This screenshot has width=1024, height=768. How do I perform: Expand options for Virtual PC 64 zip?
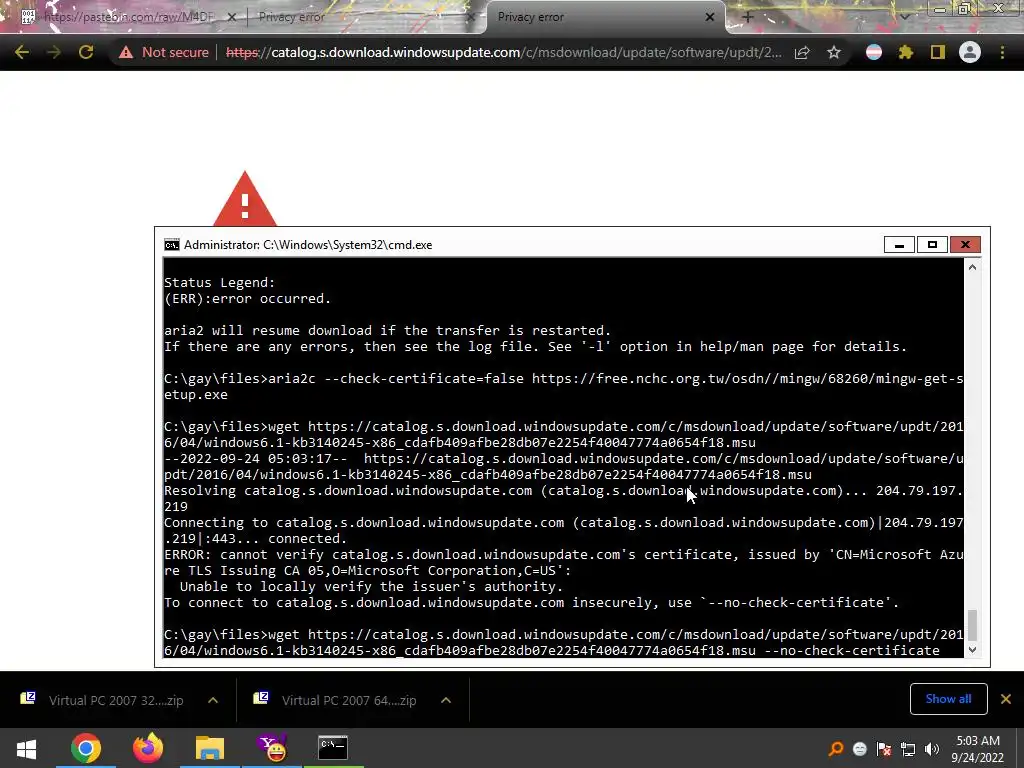[446, 700]
